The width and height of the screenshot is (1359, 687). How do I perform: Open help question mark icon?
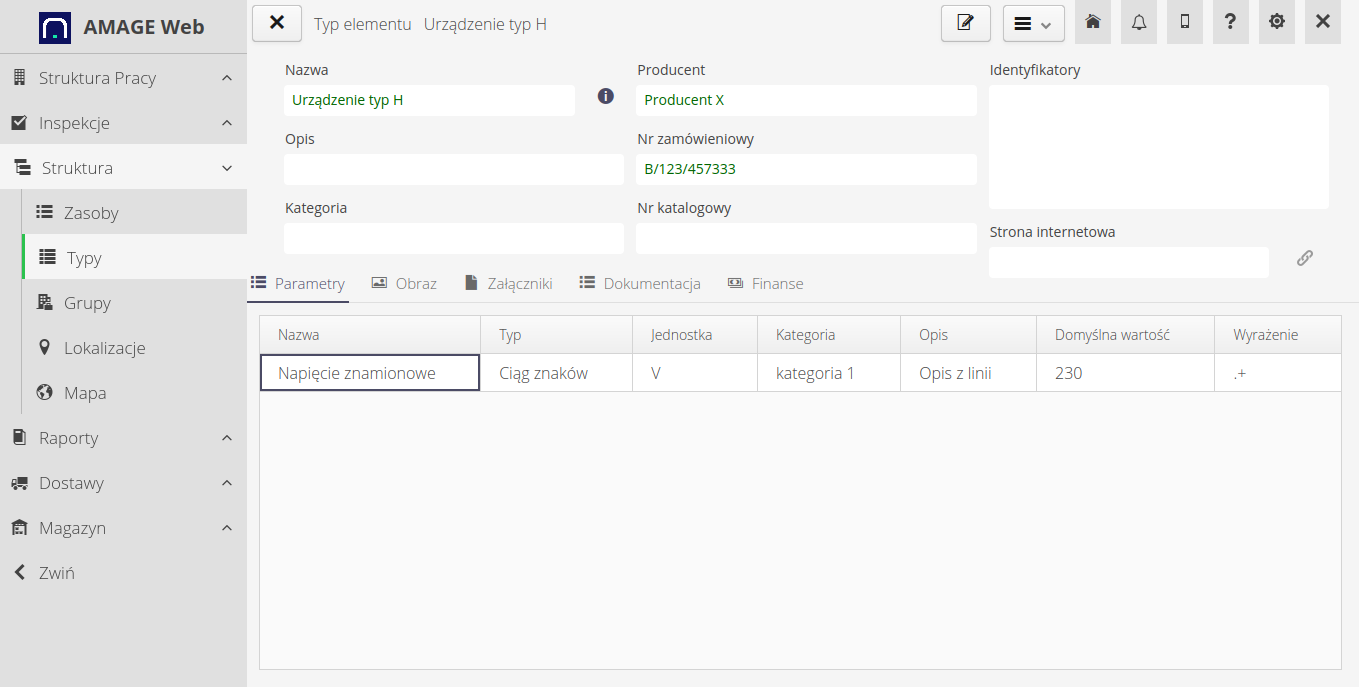(1231, 22)
